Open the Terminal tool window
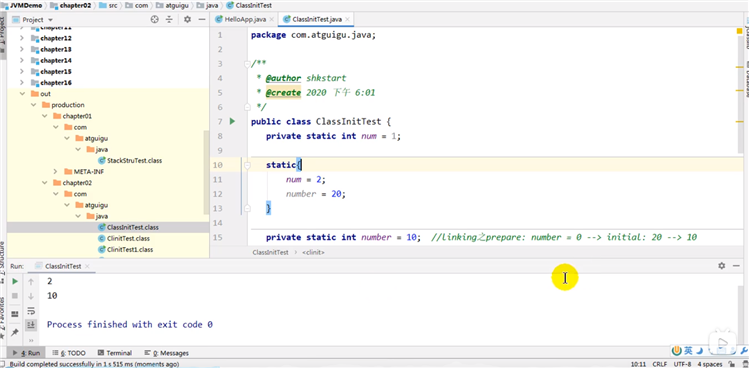 (x=115, y=353)
